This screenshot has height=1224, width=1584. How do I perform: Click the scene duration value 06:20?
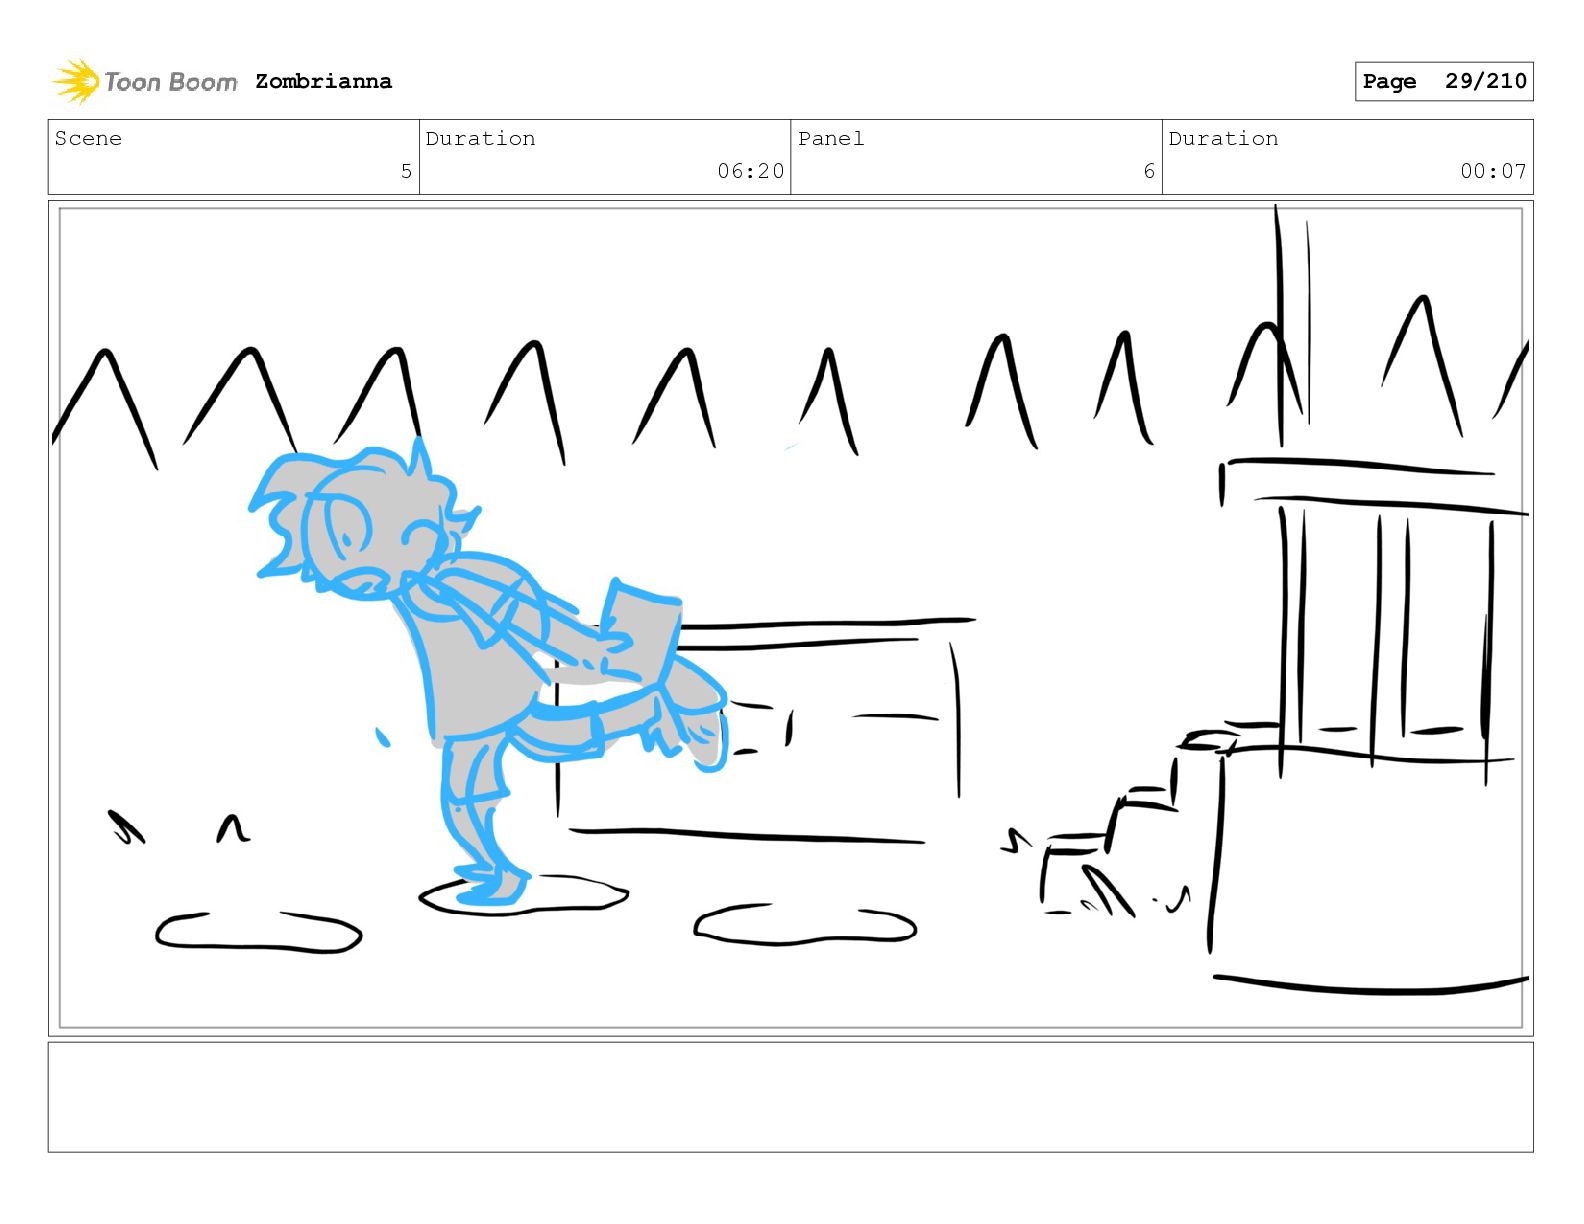[x=750, y=171]
